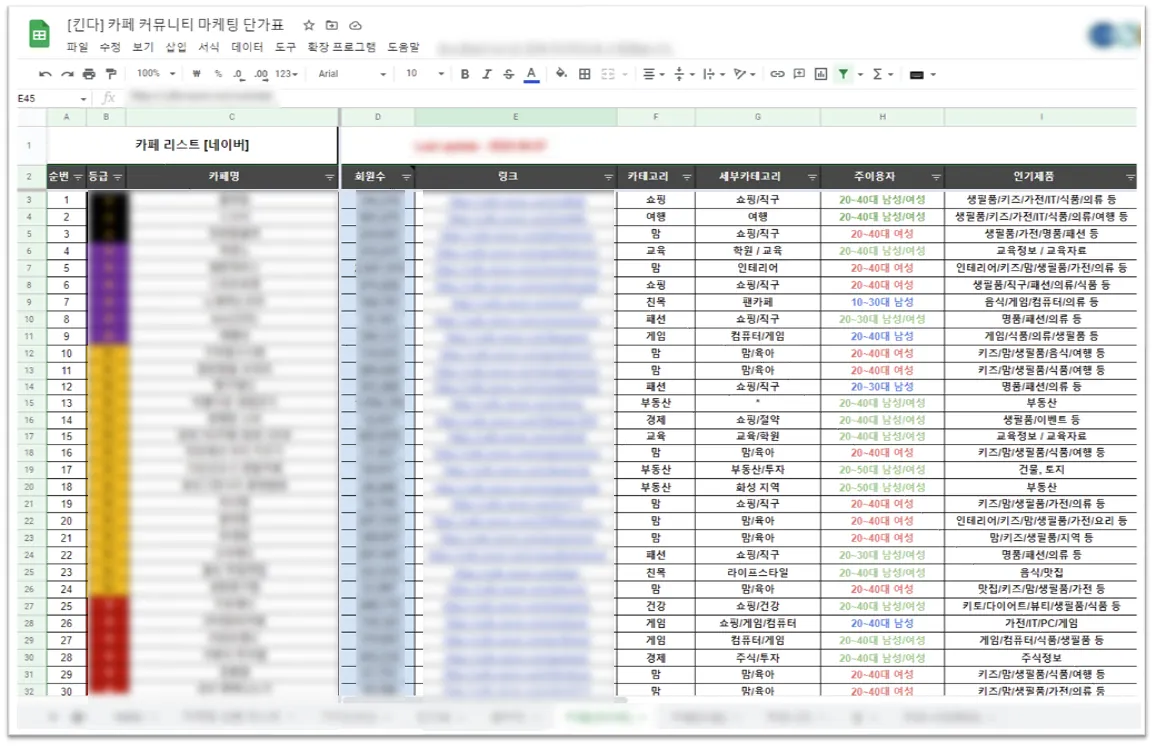
Task: Open the 서식 menu
Action: 209,47
